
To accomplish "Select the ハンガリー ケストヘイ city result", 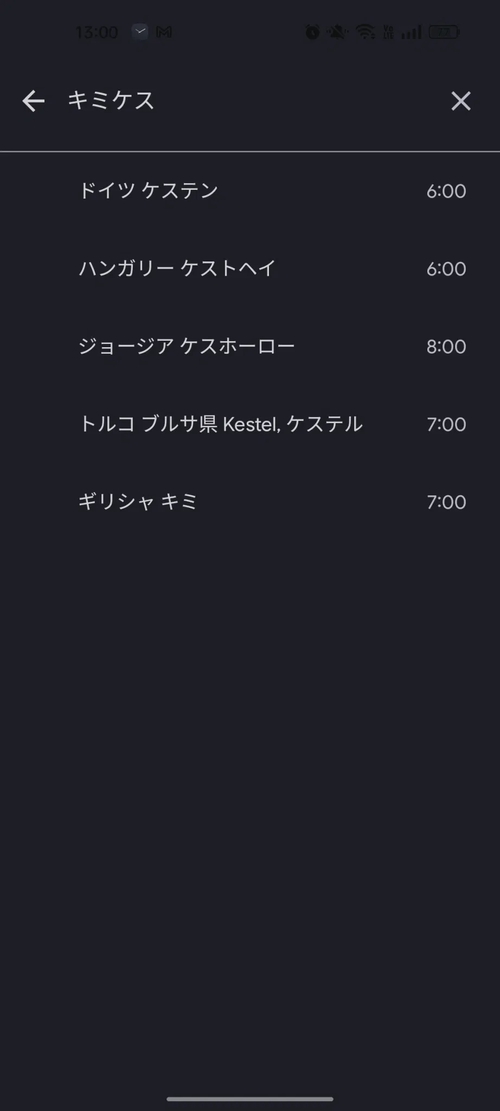I will coord(250,269).
